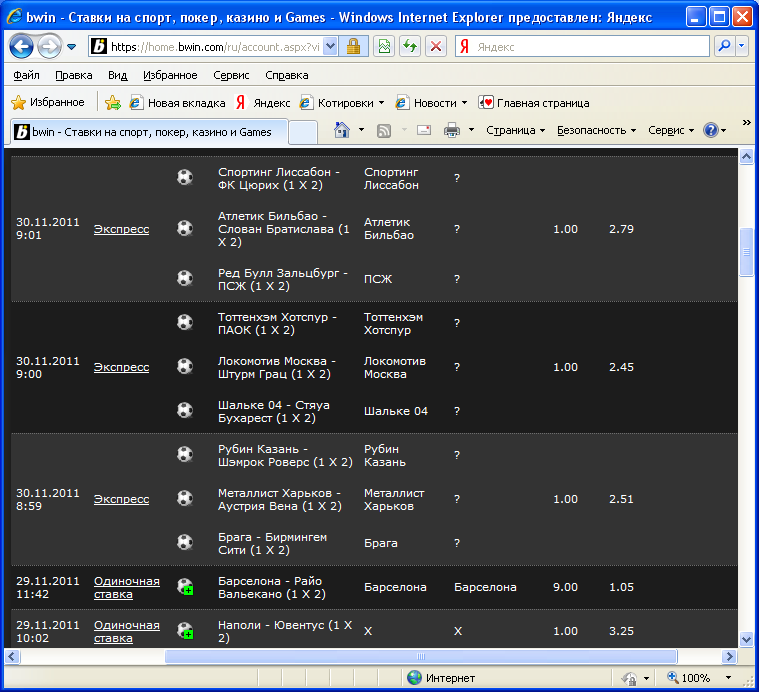The image size is (759, 692).
Task: Click the horizontal scrollbar left arrow
Action: point(13,657)
